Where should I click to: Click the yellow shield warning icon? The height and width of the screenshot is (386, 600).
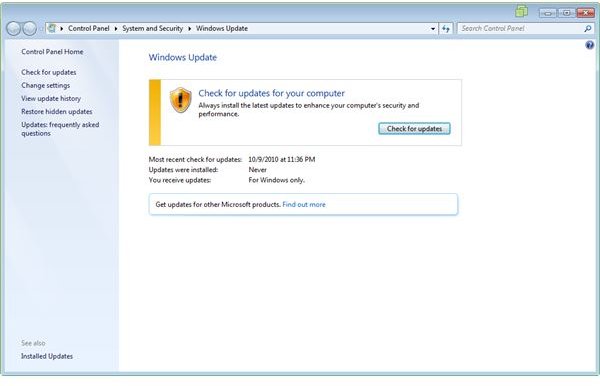[x=181, y=100]
